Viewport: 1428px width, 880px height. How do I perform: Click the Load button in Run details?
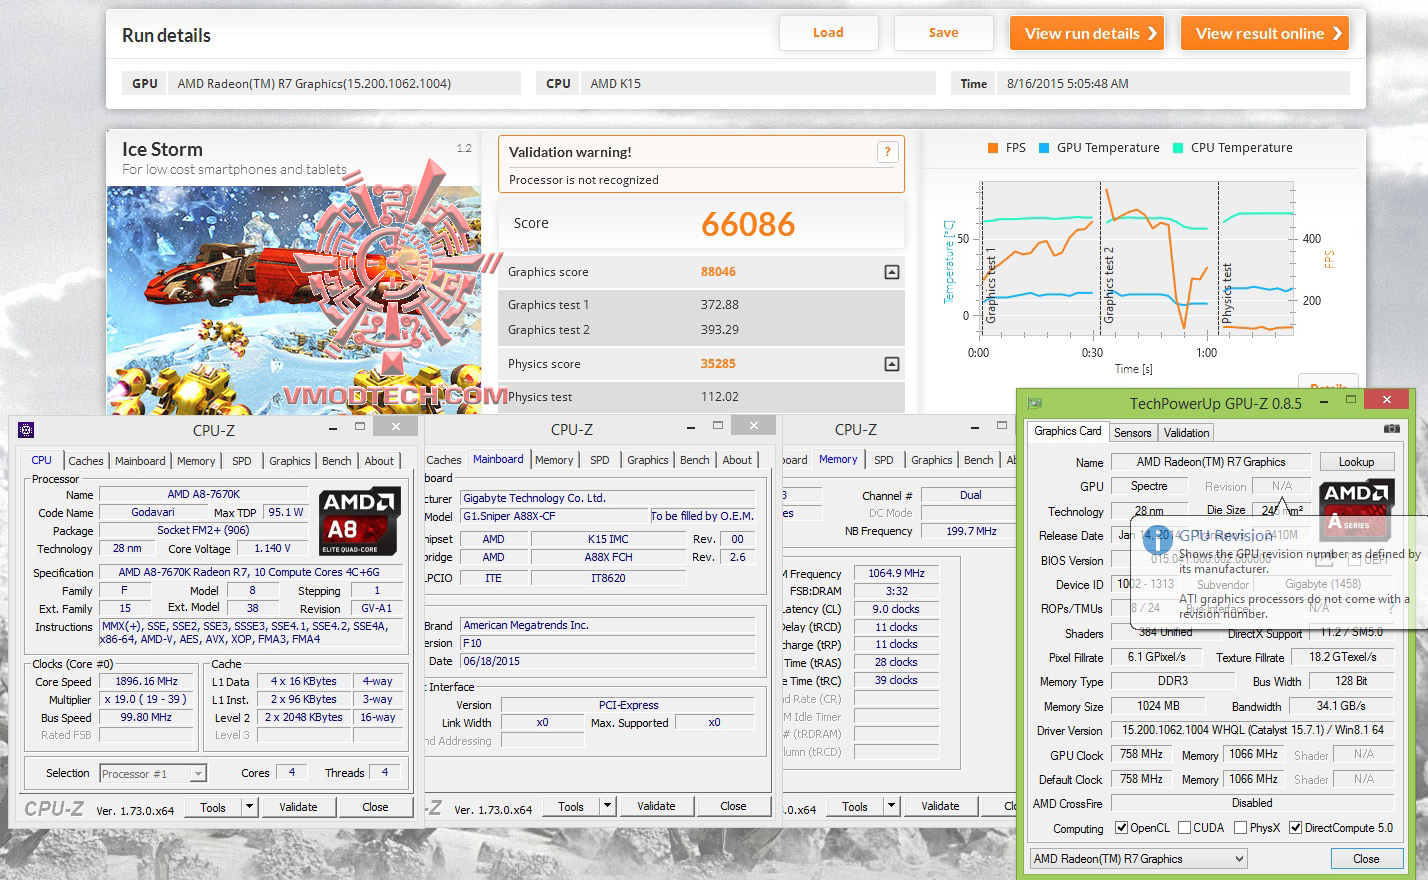click(828, 33)
